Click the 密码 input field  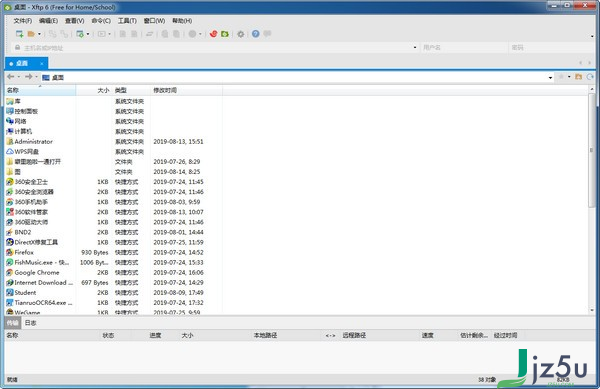[x=551, y=48]
